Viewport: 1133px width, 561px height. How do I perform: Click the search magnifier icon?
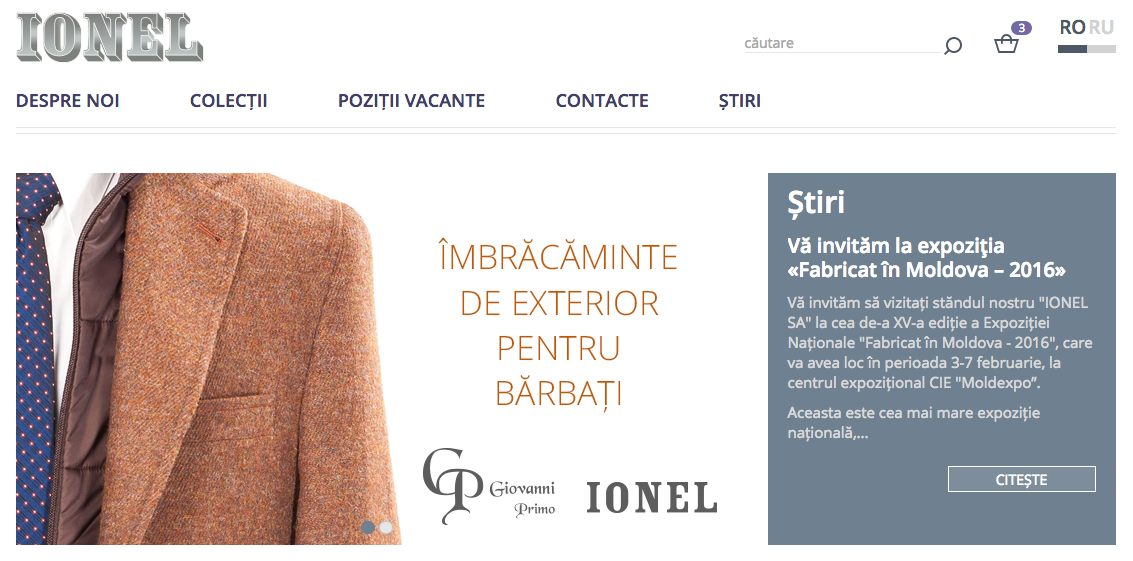click(x=953, y=46)
